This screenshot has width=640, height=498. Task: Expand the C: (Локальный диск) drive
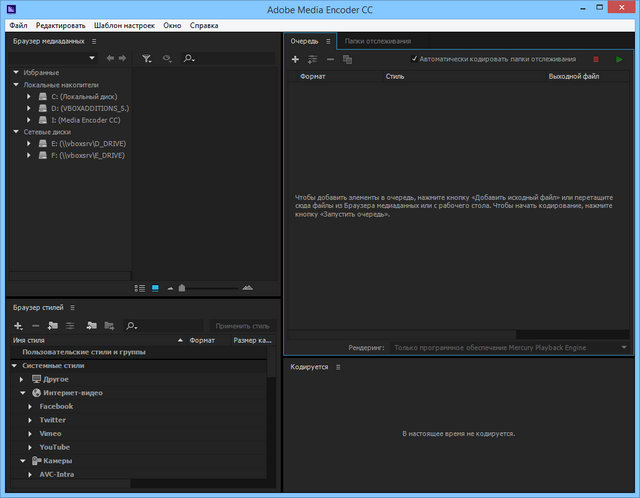point(29,97)
